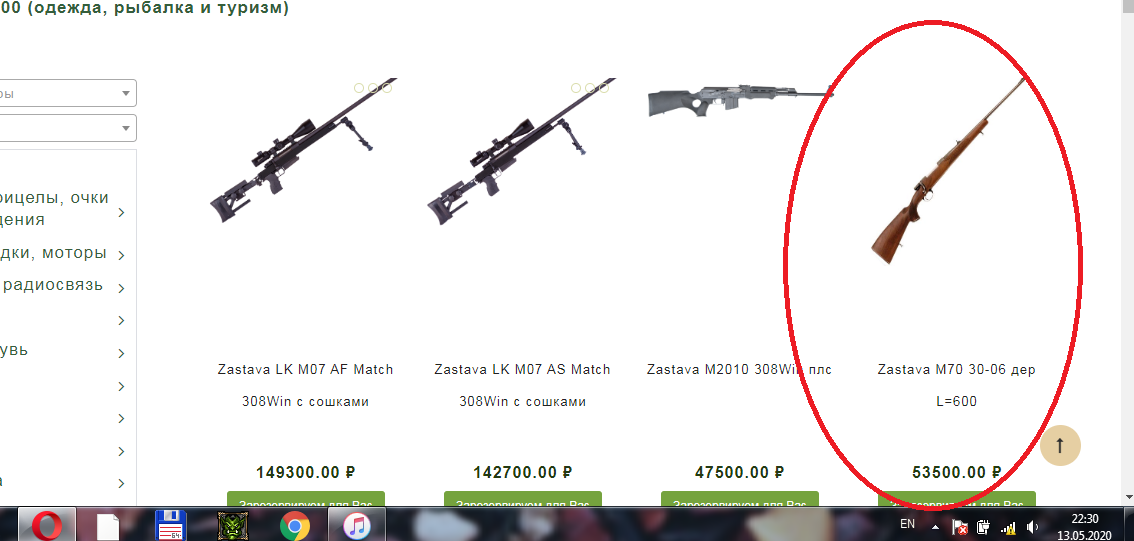1134x541 pixels.
Task: Select middle image dot of LK M07 AS Match
Action: 590,88
